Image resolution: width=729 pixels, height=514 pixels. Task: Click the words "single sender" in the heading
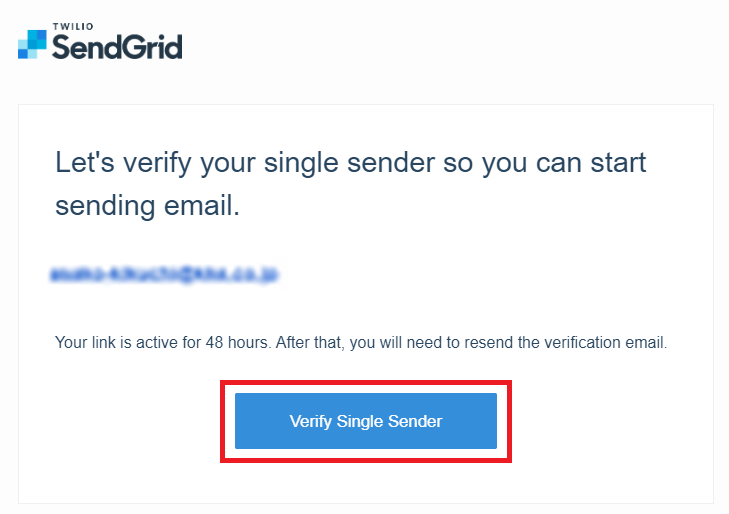[x=350, y=163]
